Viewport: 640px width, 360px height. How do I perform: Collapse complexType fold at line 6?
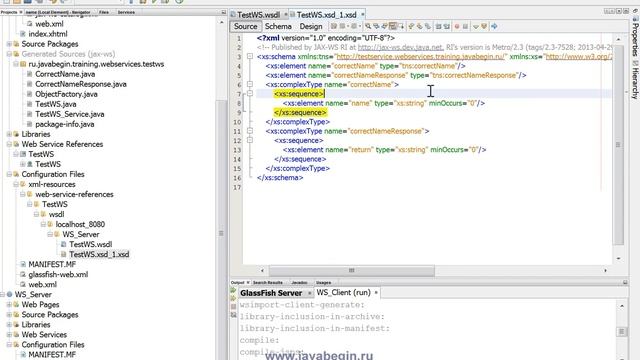click(x=250, y=84)
